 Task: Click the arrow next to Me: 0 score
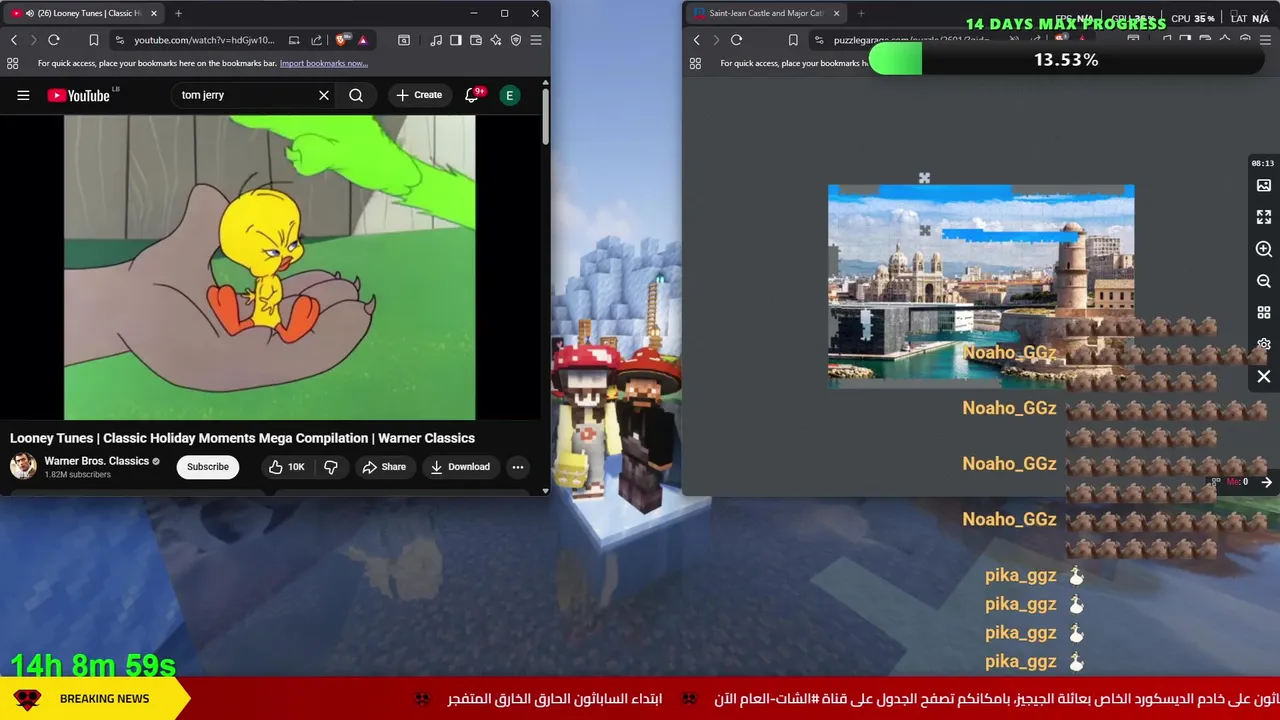(1266, 482)
